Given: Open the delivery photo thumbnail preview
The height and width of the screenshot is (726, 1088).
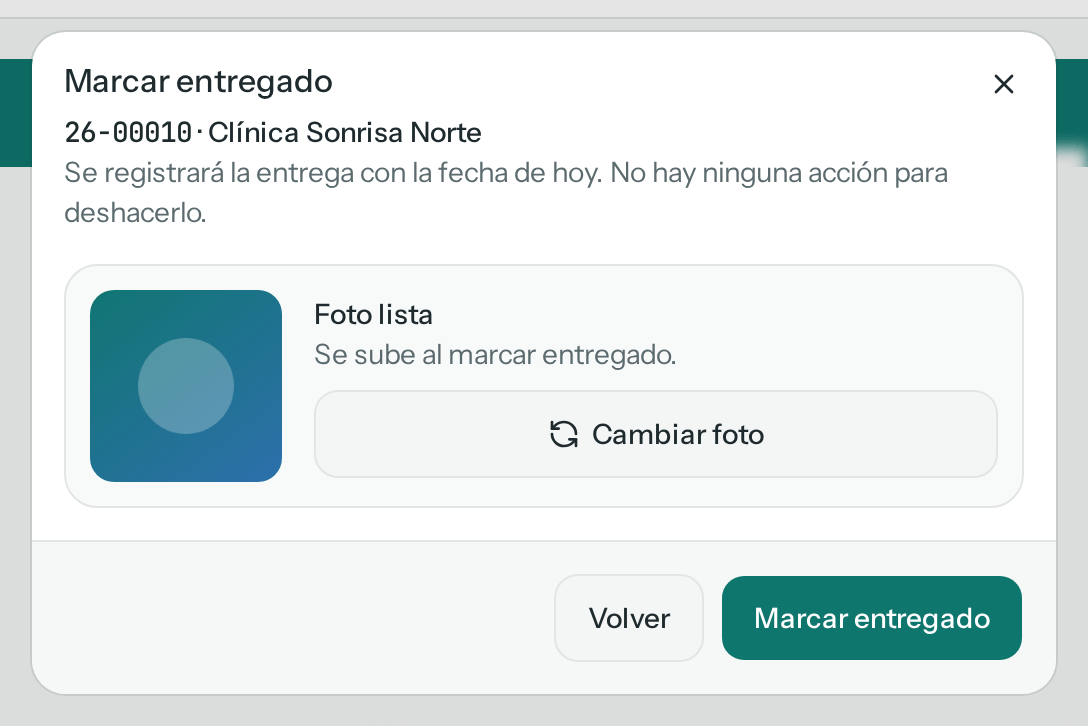Looking at the screenshot, I should point(186,386).
